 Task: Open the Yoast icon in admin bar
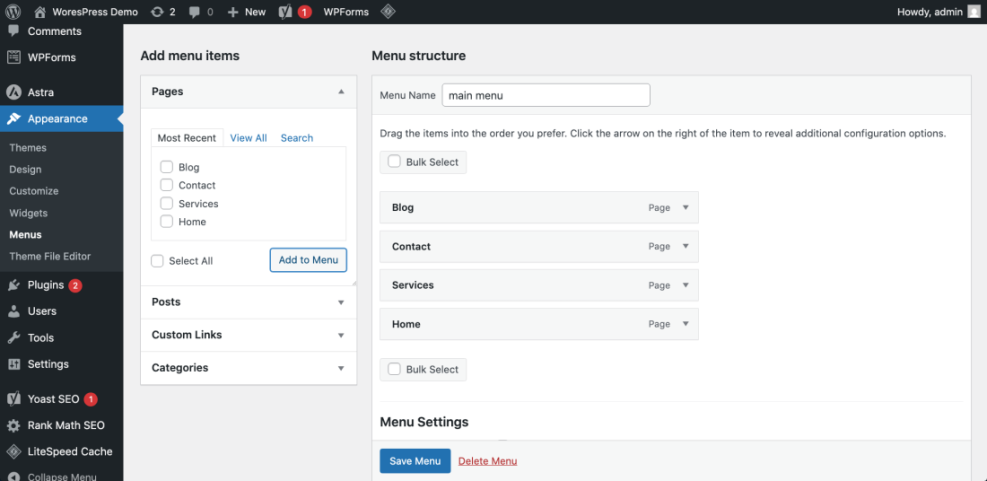[x=285, y=11]
